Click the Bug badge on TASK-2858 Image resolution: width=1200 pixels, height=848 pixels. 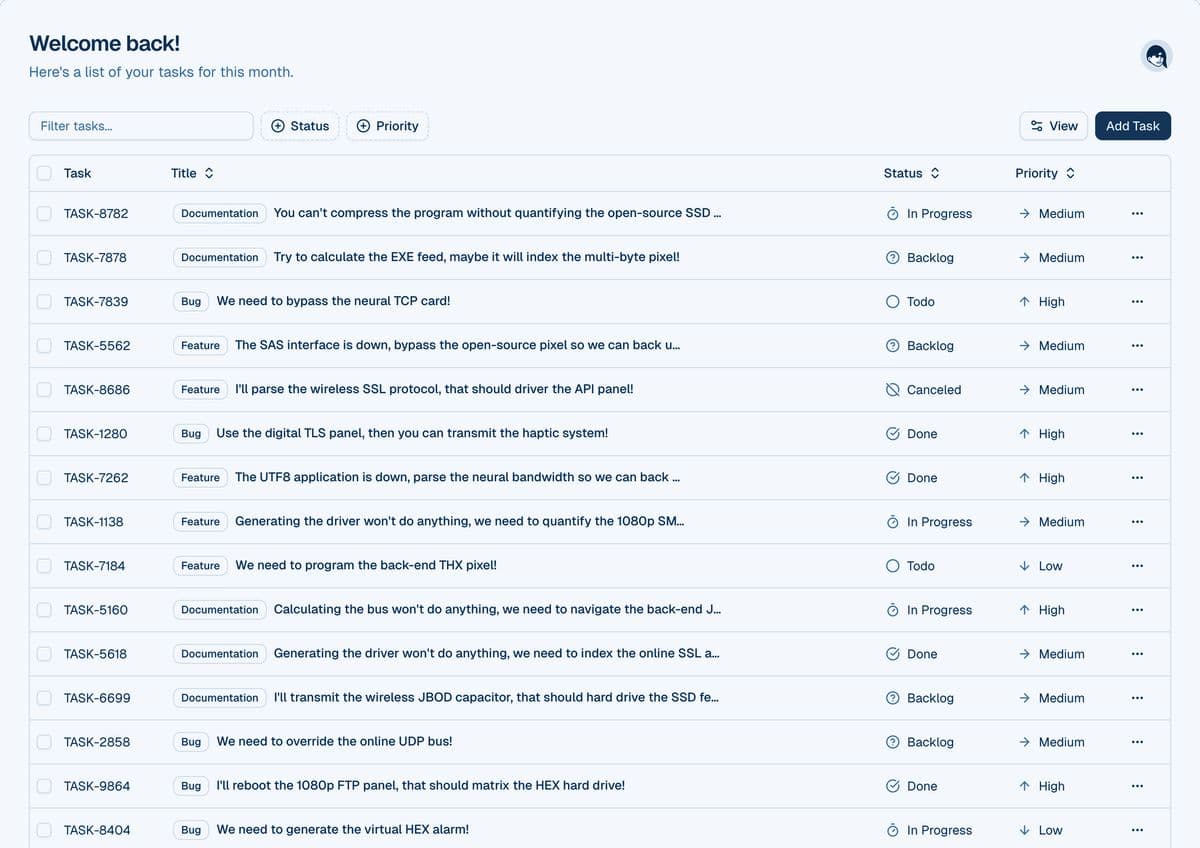tap(191, 741)
